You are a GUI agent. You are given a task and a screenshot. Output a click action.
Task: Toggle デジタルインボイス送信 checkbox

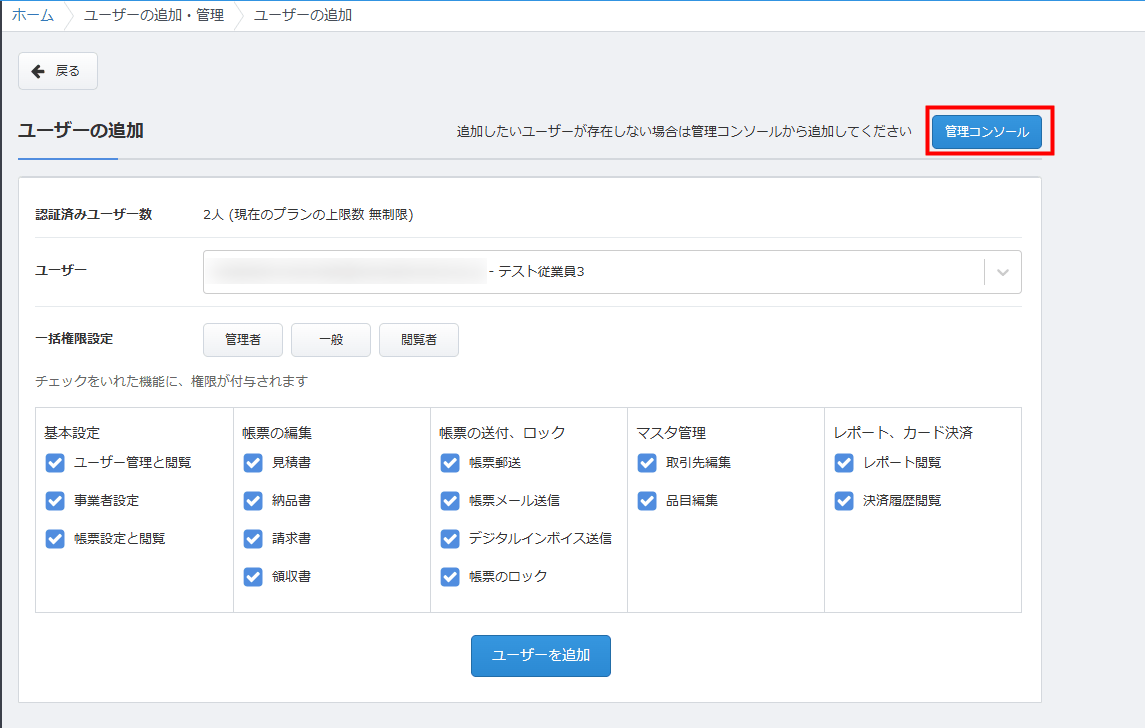(x=450, y=539)
